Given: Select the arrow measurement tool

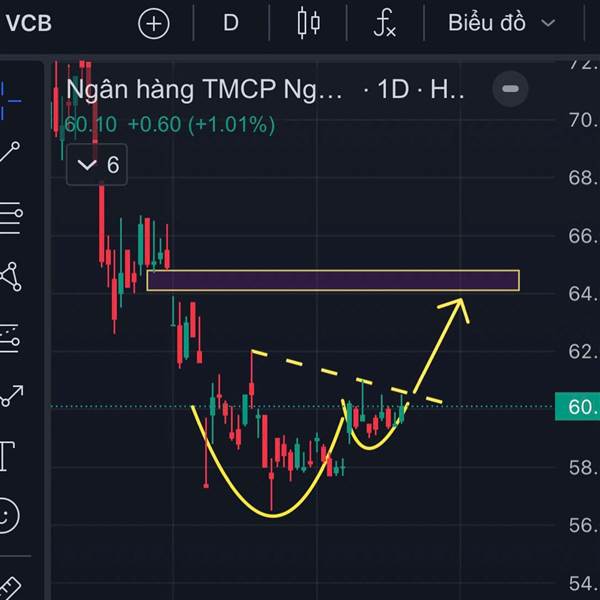Looking at the screenshot, I should [x=11, y=396].
